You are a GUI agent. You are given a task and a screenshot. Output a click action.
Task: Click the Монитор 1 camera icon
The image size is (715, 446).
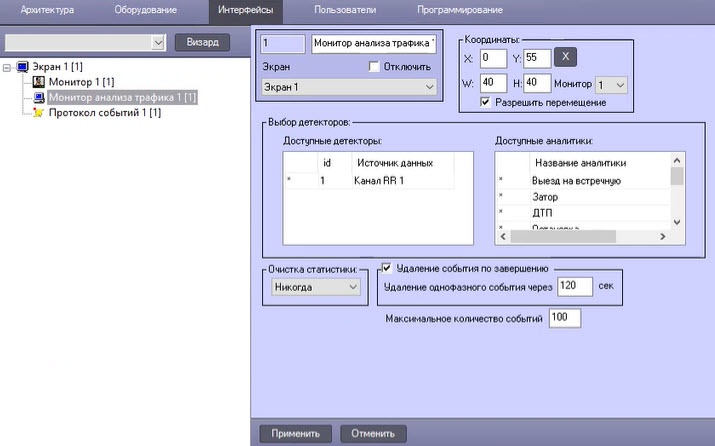pos(39,82)
